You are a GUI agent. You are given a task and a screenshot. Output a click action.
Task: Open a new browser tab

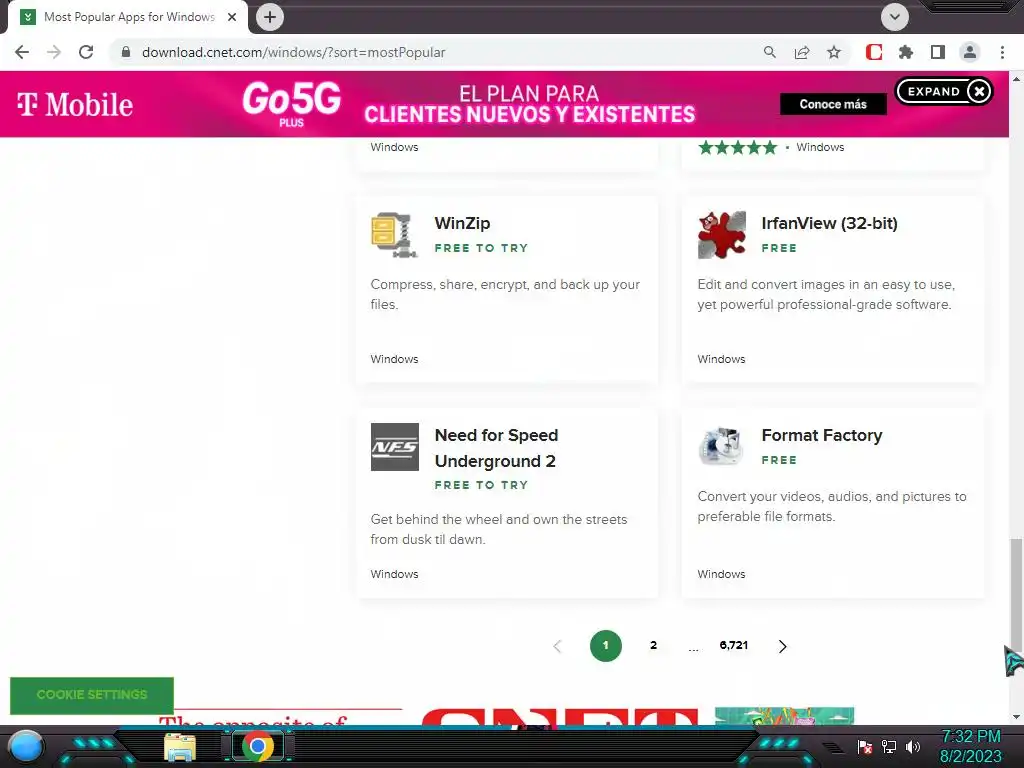(270, 17)
